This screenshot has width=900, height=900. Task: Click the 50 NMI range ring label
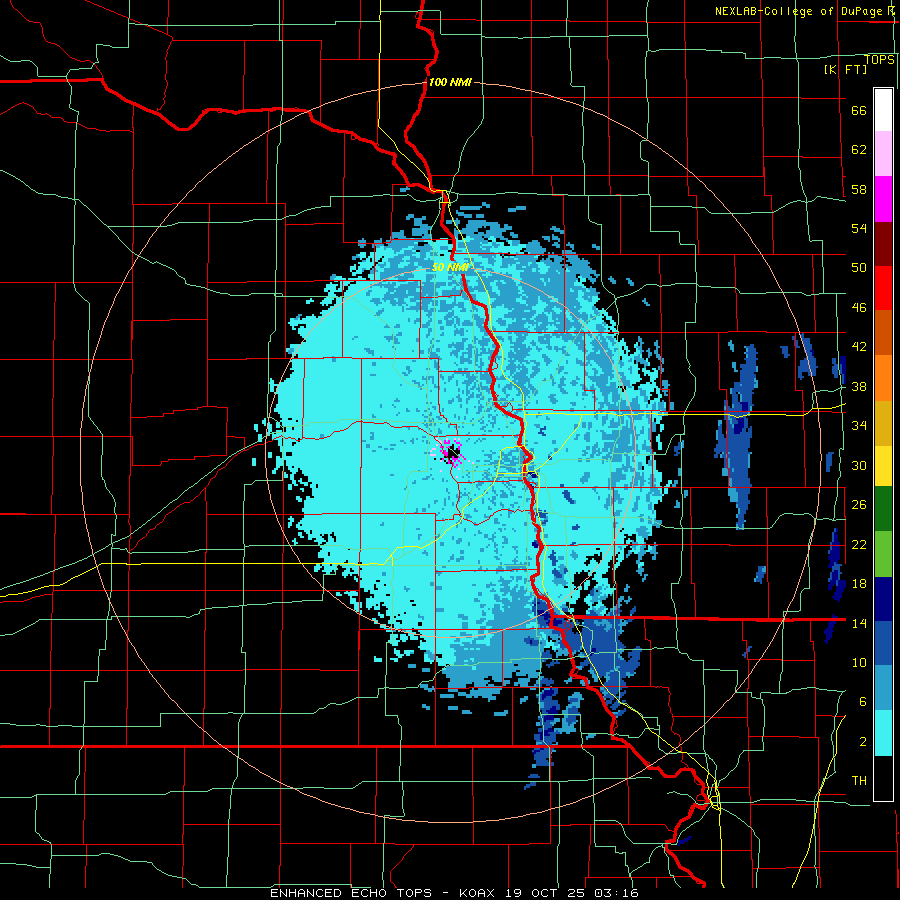[x=451, y=267]
